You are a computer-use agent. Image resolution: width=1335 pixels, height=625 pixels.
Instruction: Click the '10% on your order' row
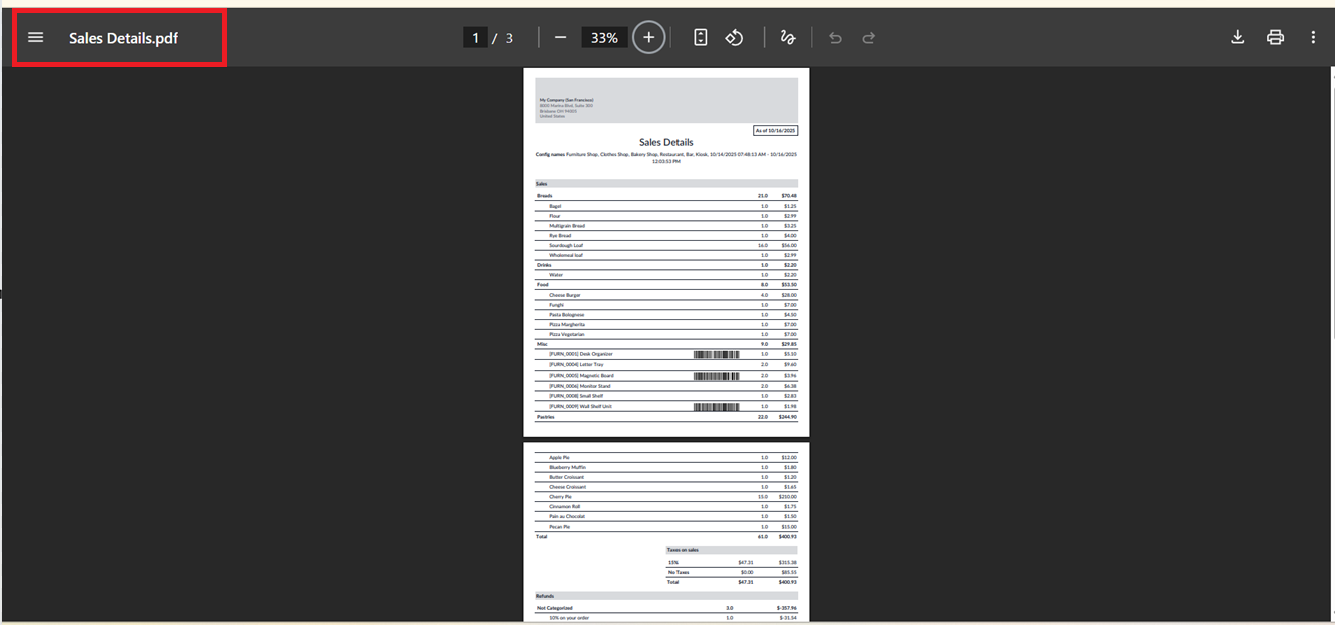[666, 618]
